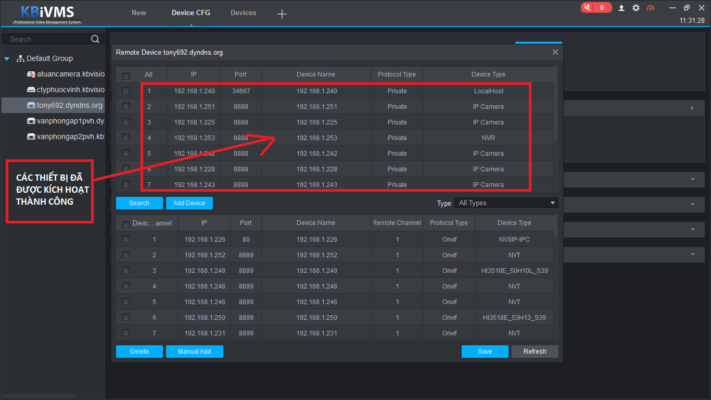Screen dimensions: 711x400
Task: Check the All header checkbox
Action: (x=126, y=76)
